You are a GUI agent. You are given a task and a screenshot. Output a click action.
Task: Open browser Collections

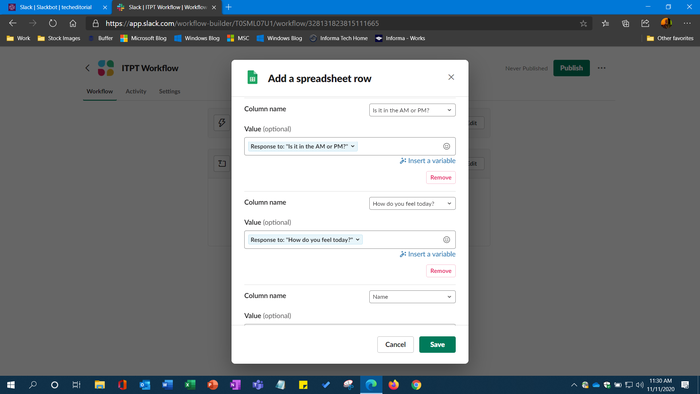pos(625,24)
